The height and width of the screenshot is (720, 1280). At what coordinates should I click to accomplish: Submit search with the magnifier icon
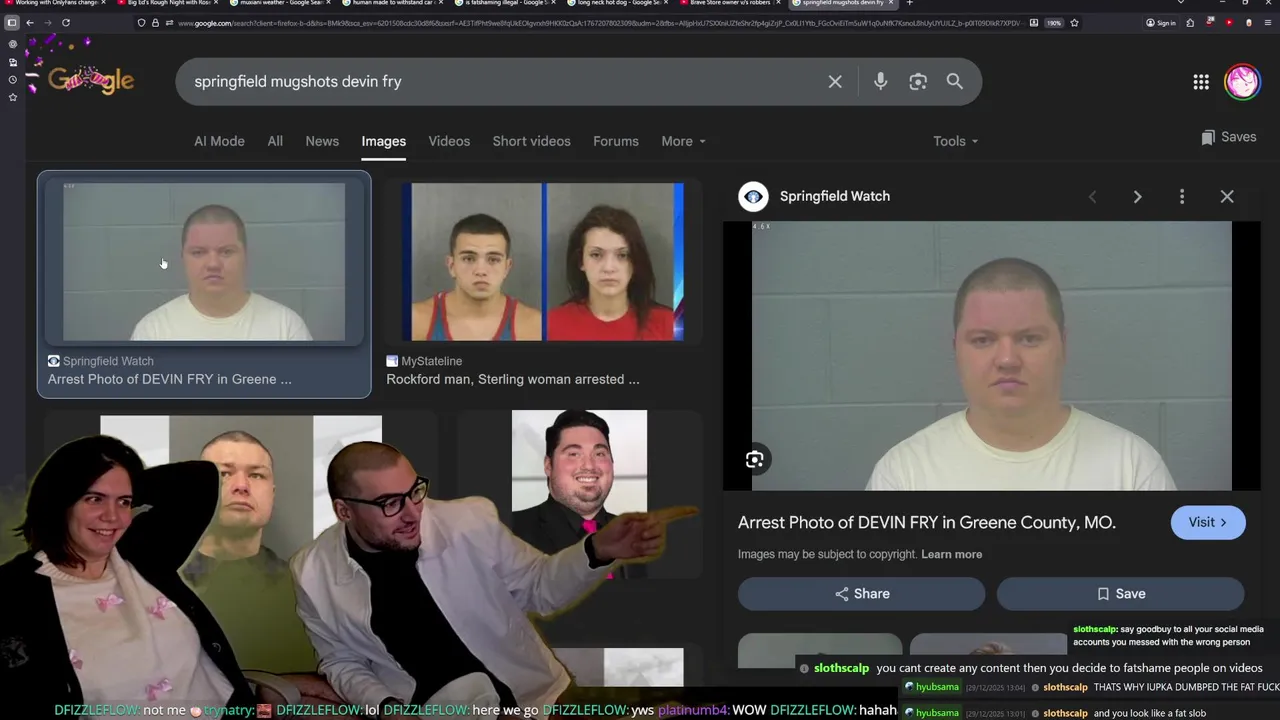(x=955, y=82)
